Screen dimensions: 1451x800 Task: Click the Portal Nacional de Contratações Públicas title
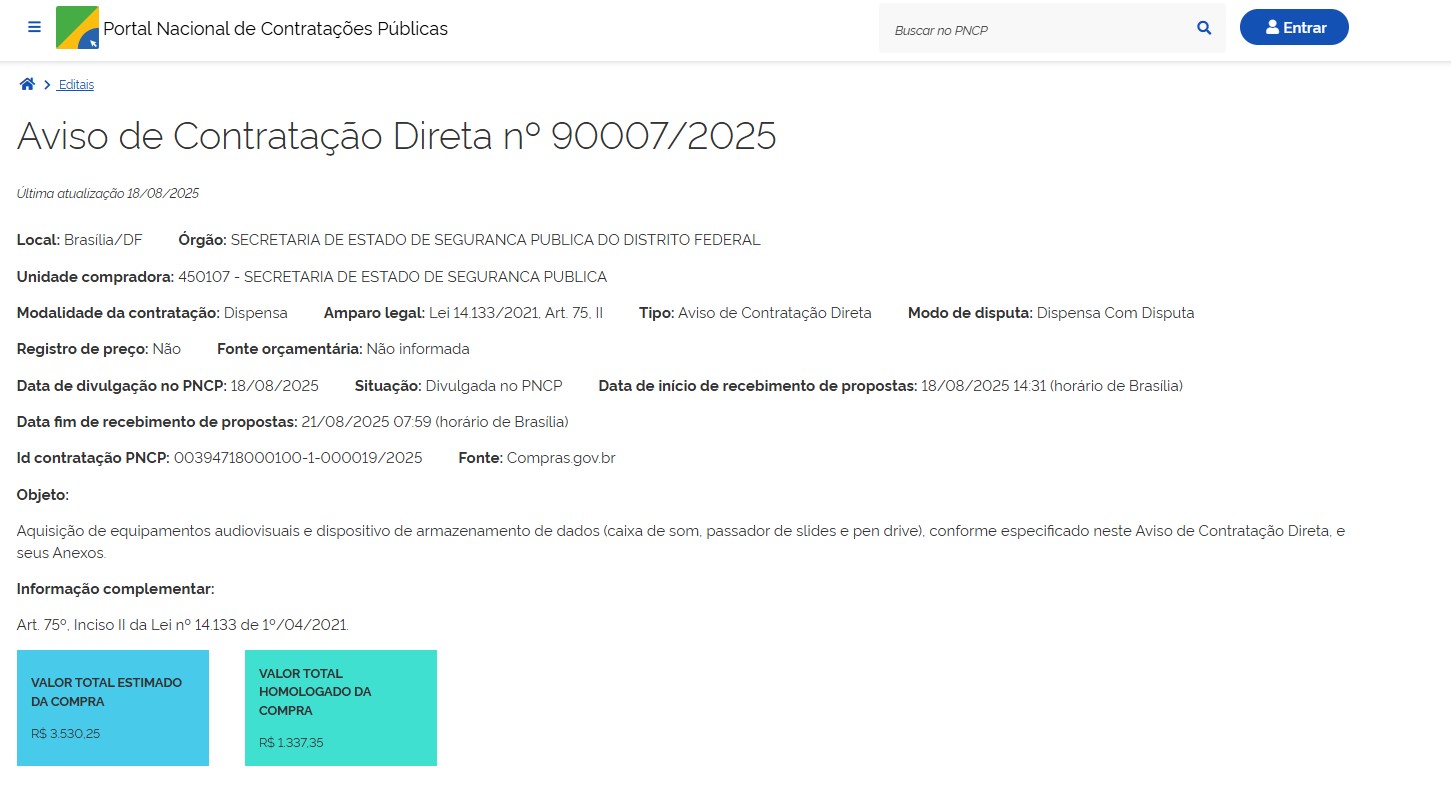point(275,29)
